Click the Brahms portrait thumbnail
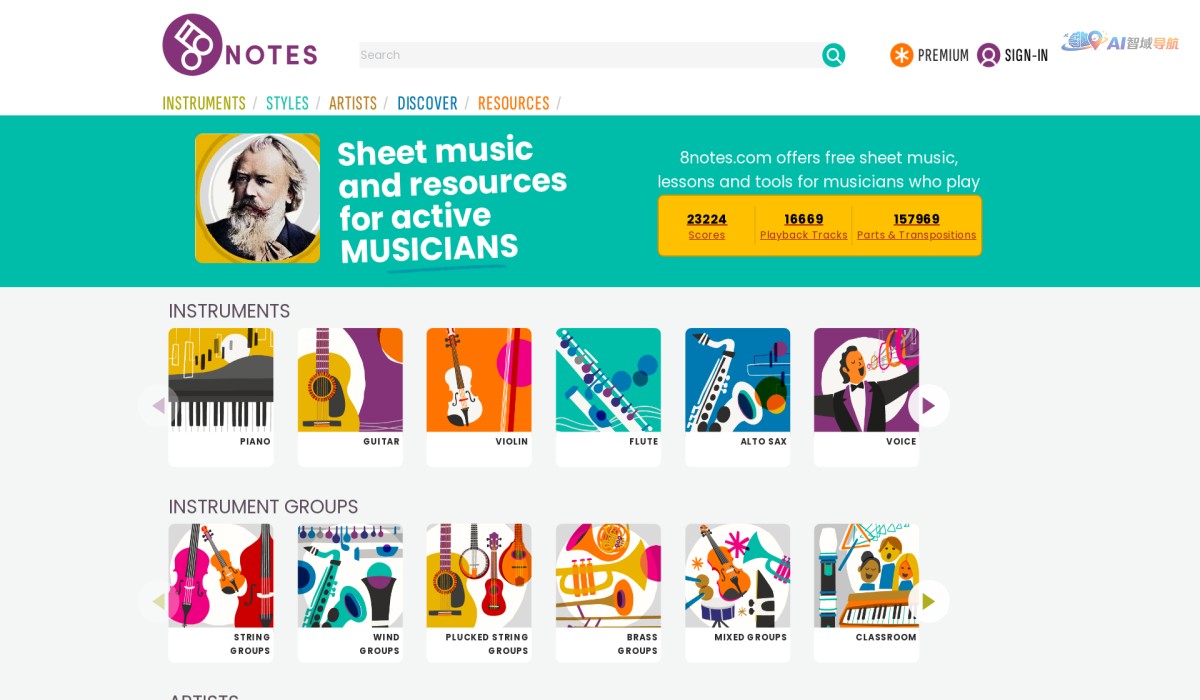The height and width of the screenshot is (700, 1200). [x=258, y=198]
